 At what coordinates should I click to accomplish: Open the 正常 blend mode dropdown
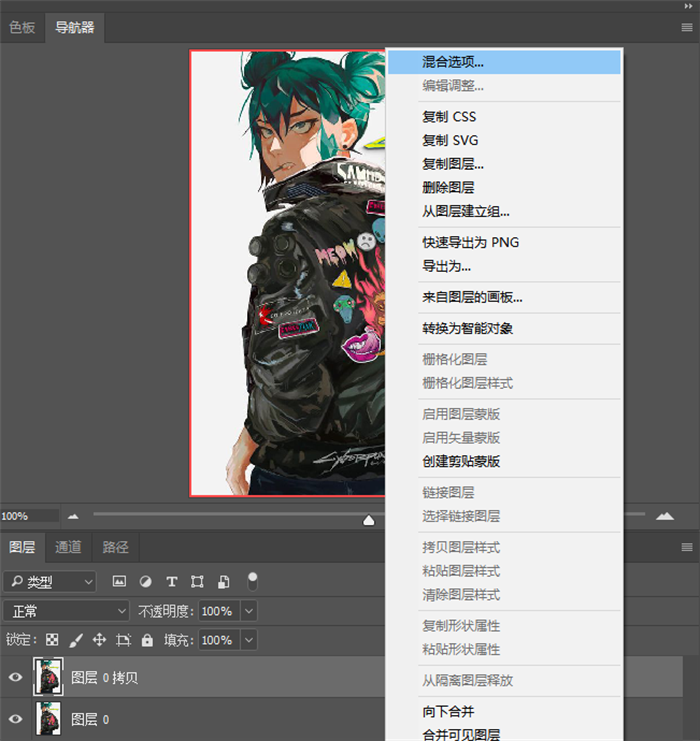click(66, 611)
